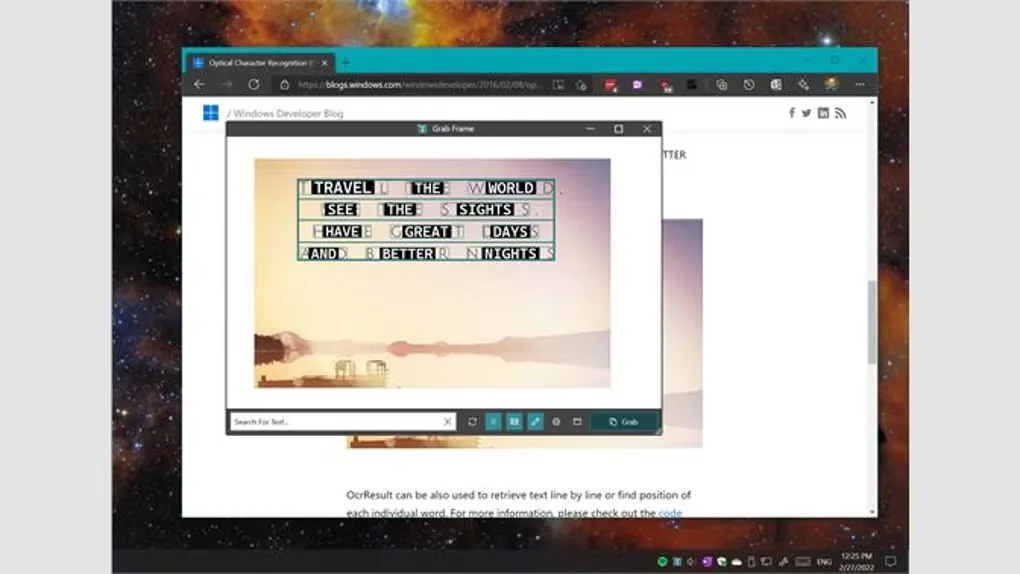The image size is (1020, 574).
Task: Click the browser page vertical scrollbar
Action: (872, 321)
